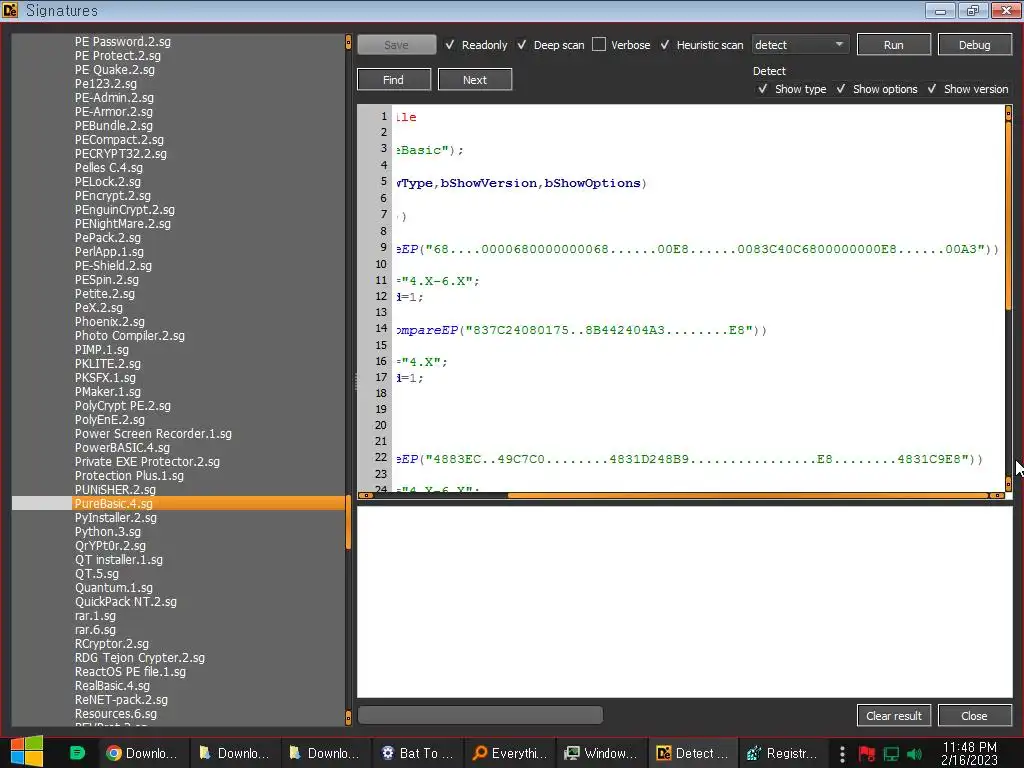Select PUNiSHER.2.sg signature
This screenshot has width=1024, height=768.
(x=115, y=490)
